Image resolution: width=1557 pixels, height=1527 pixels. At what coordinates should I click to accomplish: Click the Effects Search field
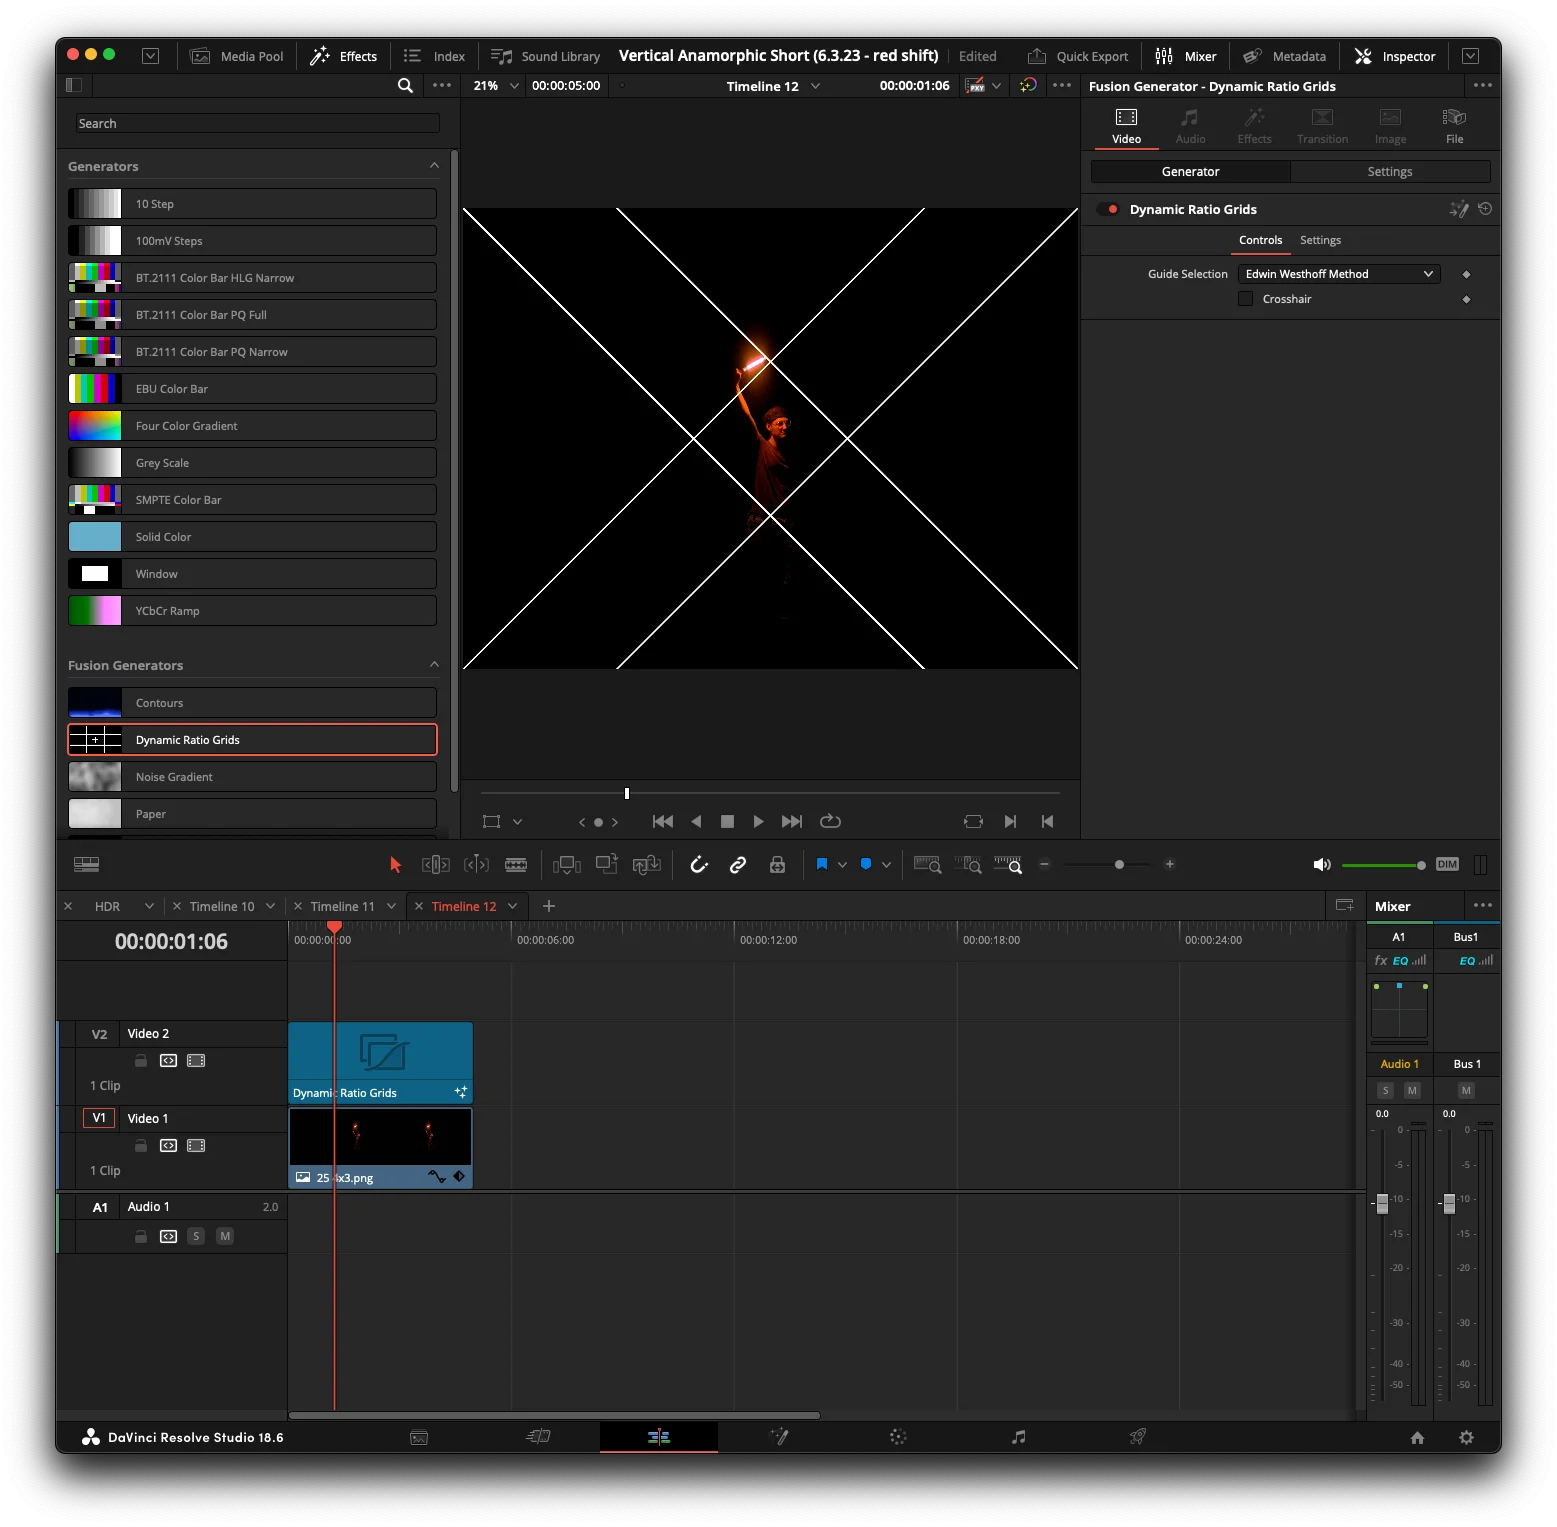258,123
